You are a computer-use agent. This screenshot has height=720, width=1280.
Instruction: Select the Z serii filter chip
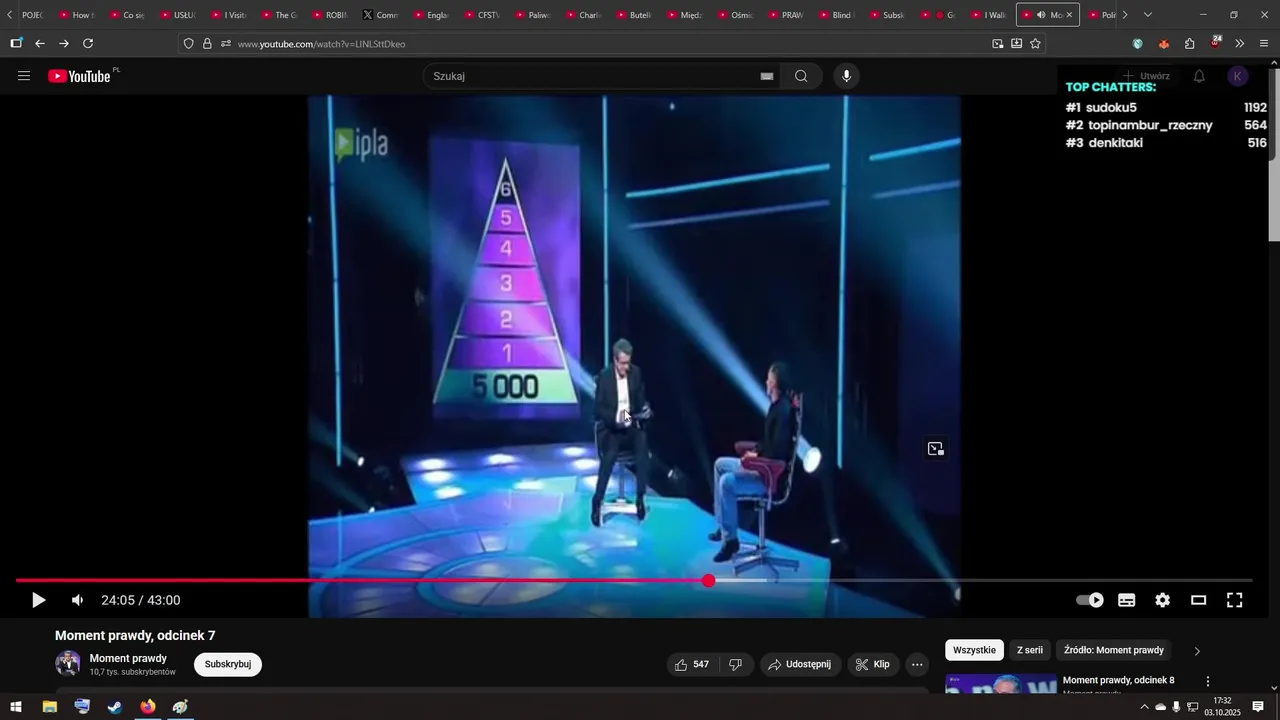click(x=1030, y=650)
